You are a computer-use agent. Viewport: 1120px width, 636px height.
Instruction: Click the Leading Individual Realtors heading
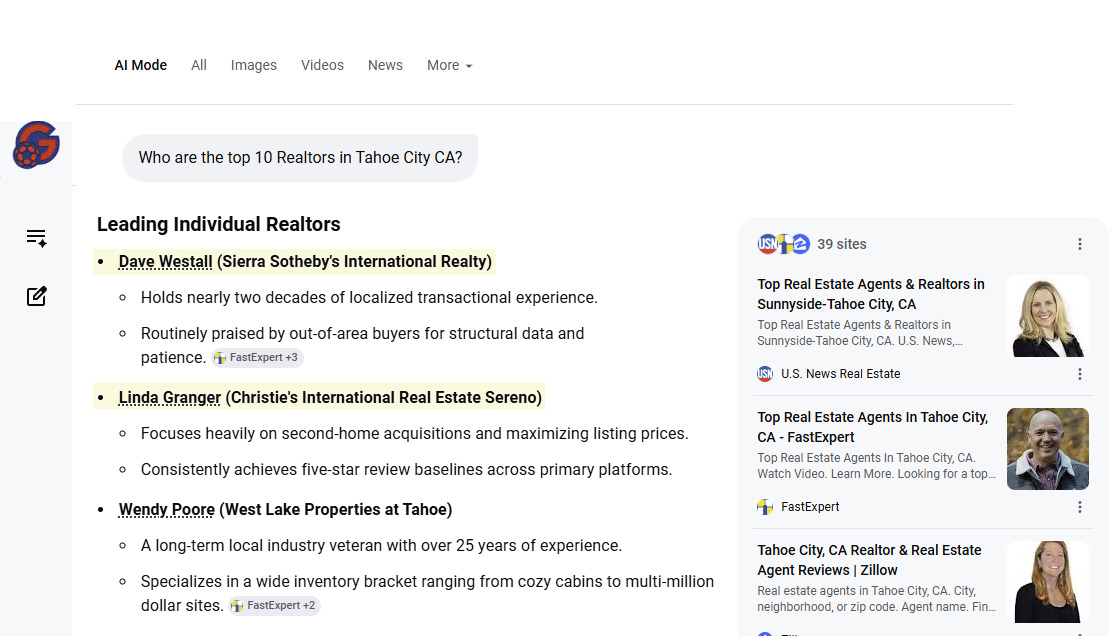click(x=219, y=224)
